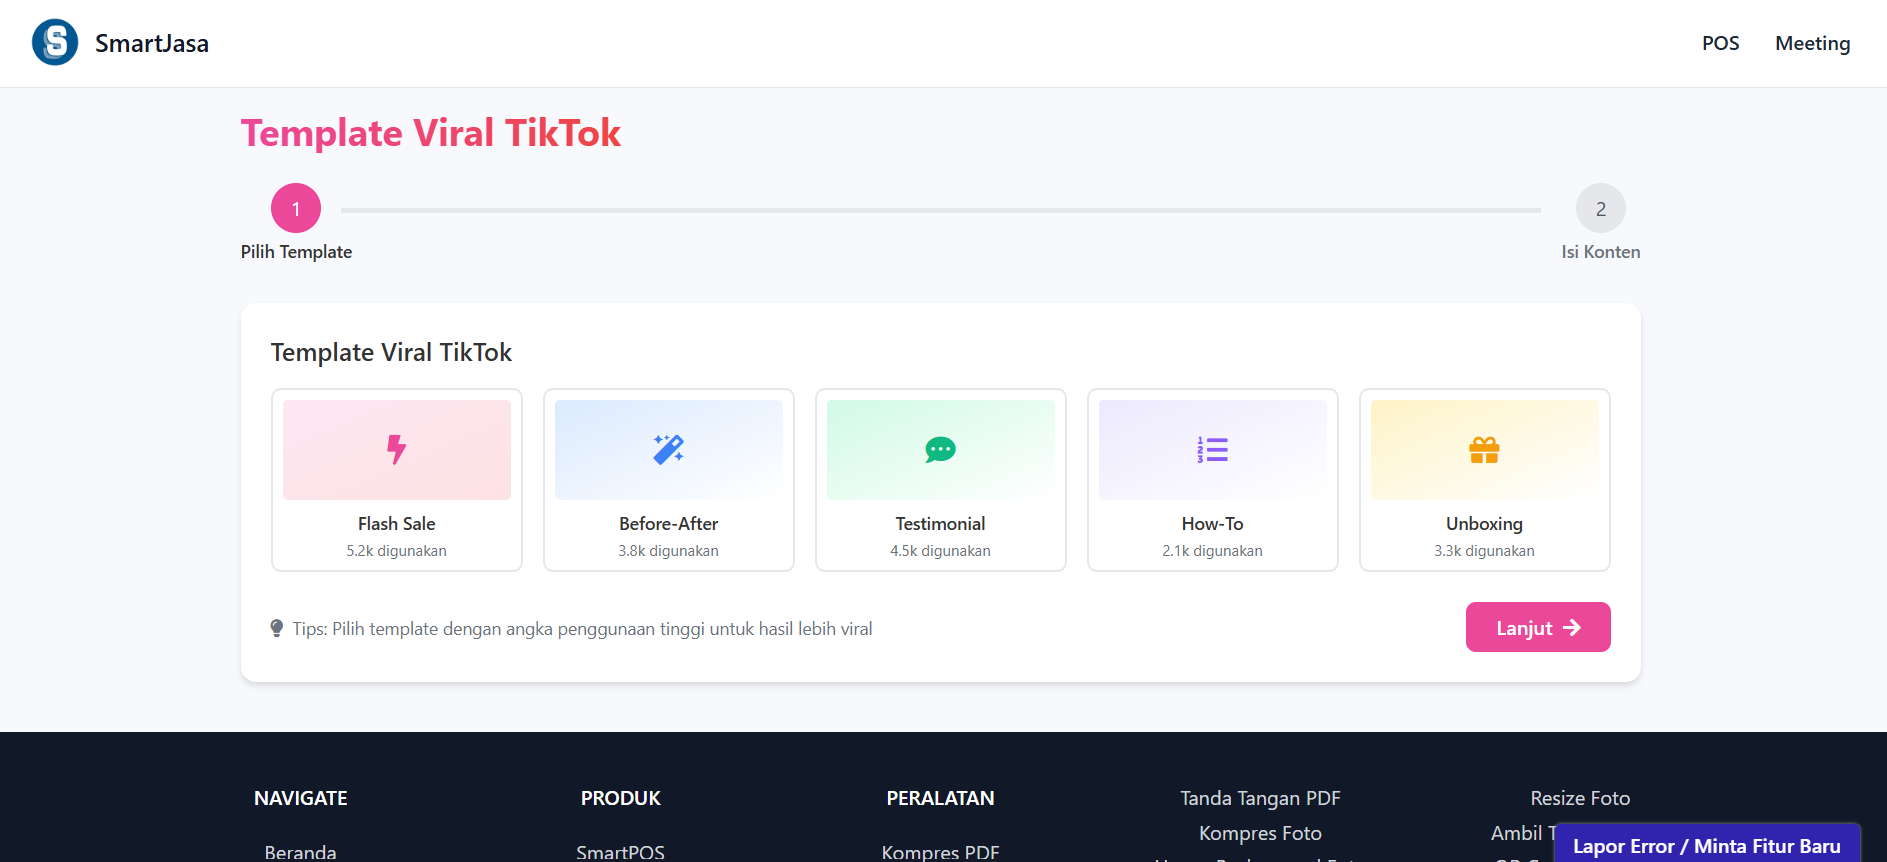Open Resize Foto footer link
Screen dimensions: 1887x862
1580,798
